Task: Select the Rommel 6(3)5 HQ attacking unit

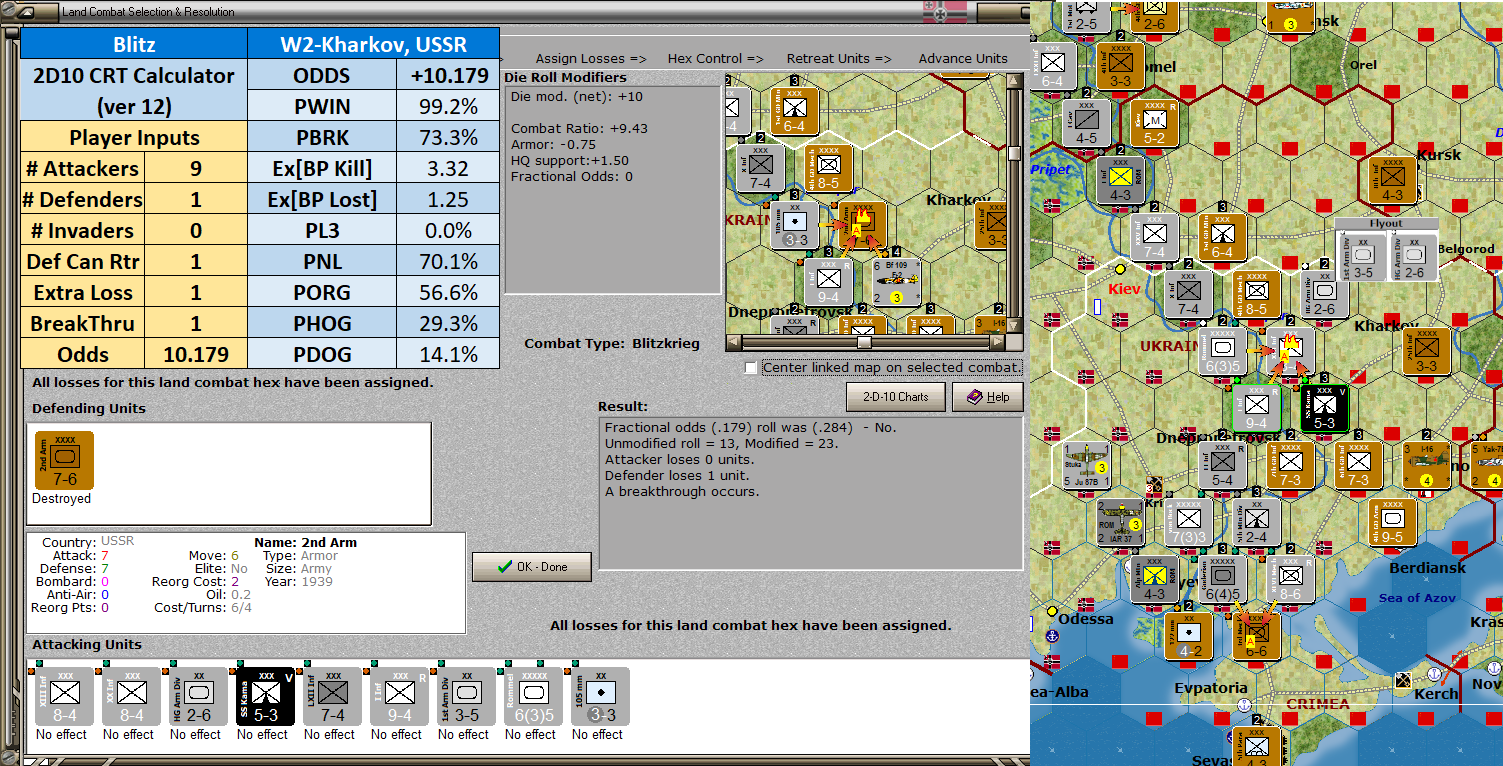Action: coord(533,696)
